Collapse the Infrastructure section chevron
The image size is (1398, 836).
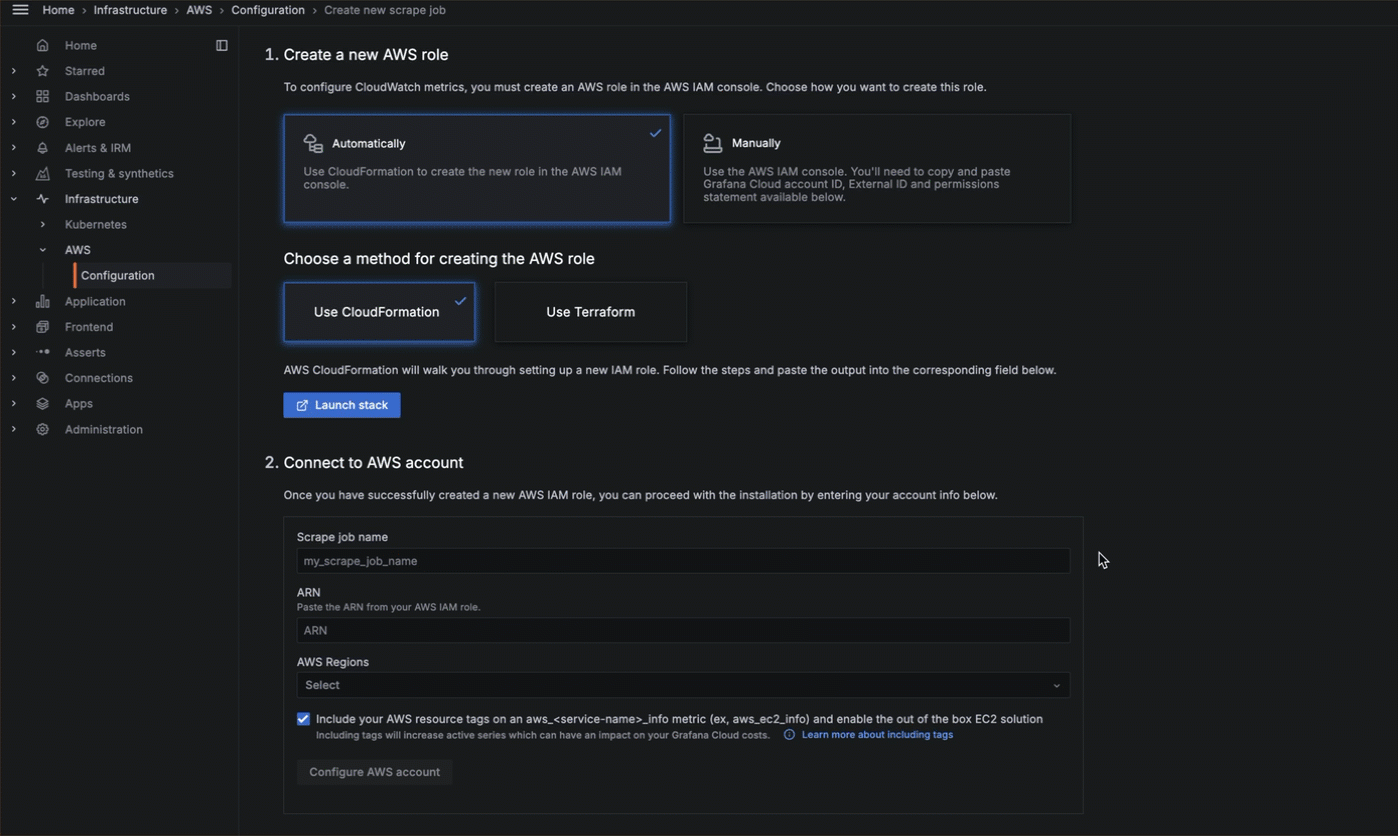14,198
